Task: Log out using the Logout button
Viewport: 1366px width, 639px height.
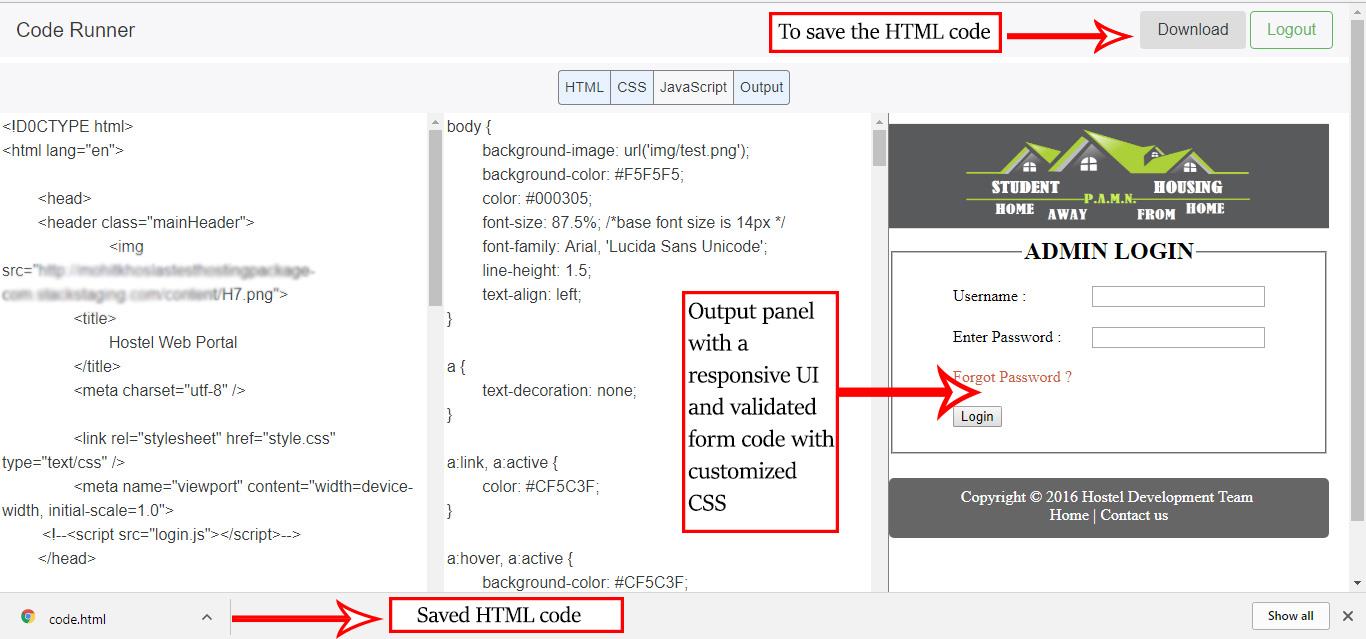Action: (1290, 30)
